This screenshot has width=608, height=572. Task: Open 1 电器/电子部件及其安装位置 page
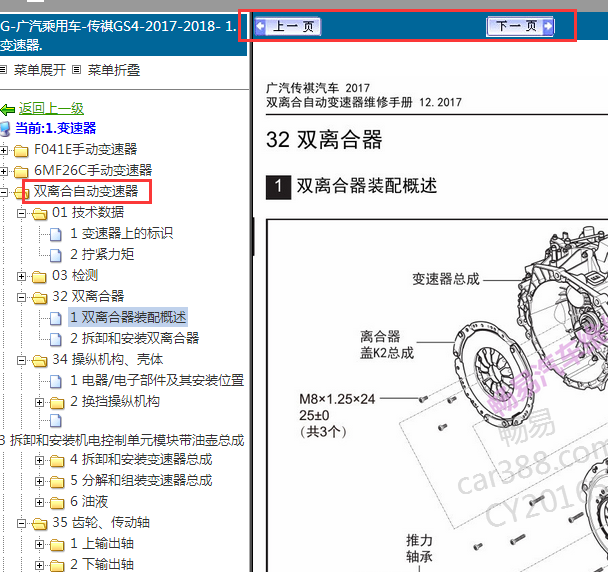coord(157,380)
